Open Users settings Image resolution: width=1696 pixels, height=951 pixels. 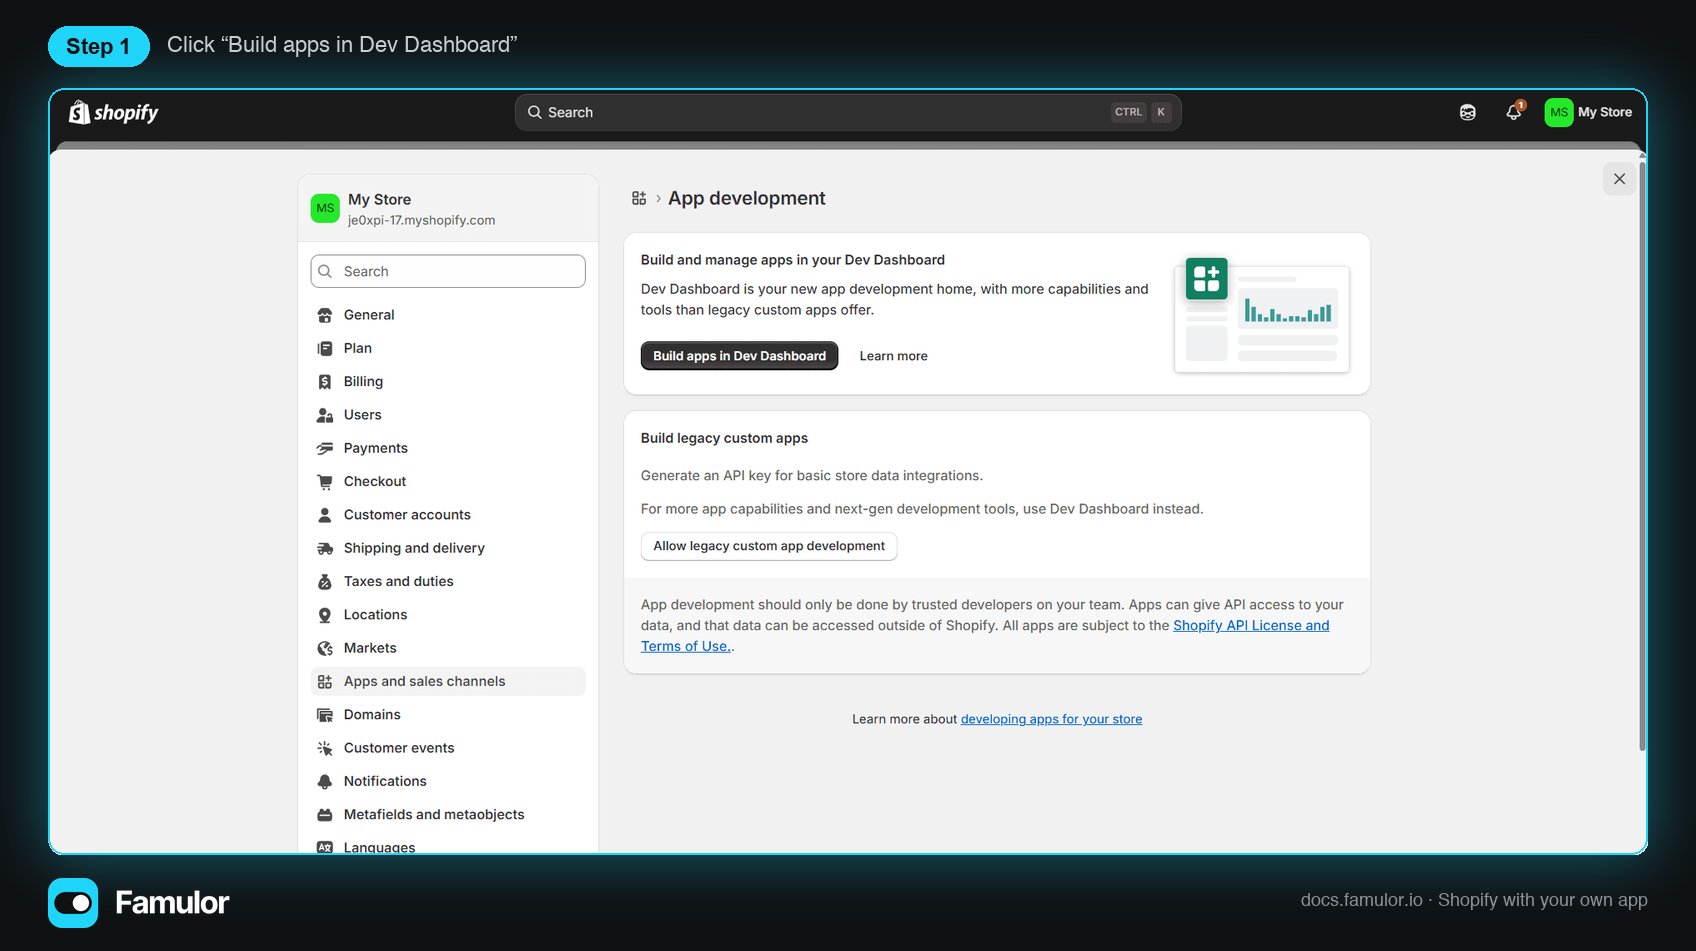point(448,415)
